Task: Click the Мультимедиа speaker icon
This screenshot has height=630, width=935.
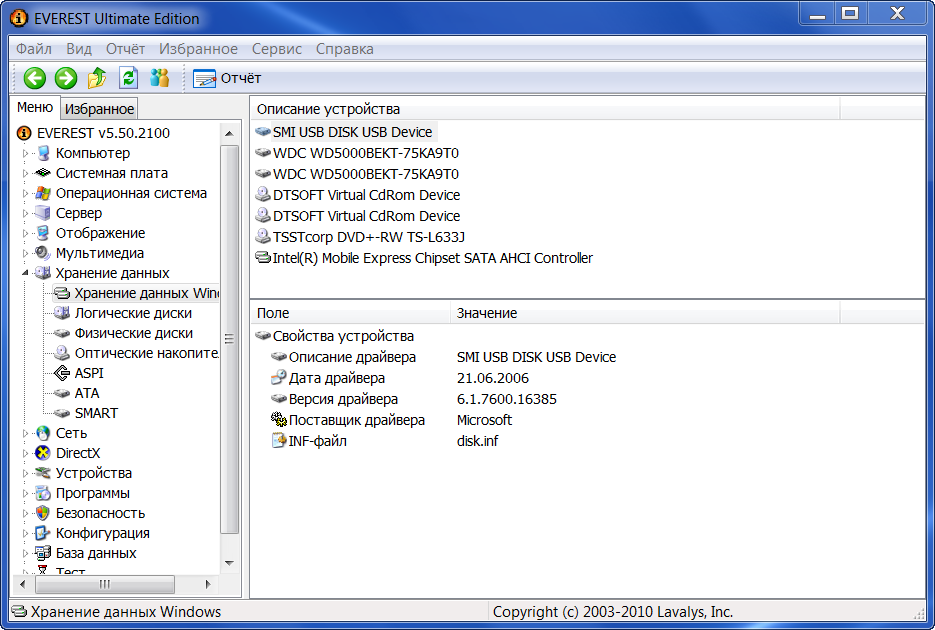Action: 43,253
